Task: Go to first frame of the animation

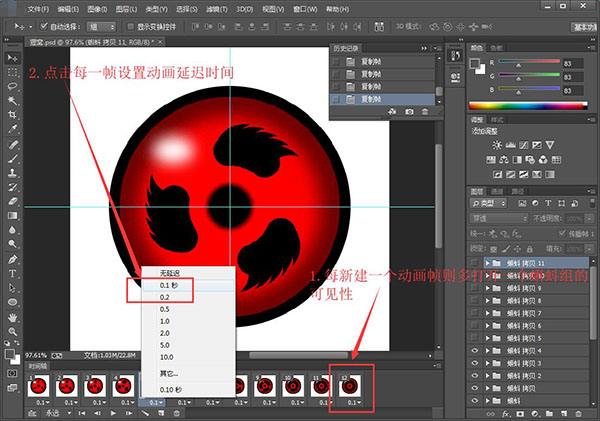Action: tap(82, 413)
